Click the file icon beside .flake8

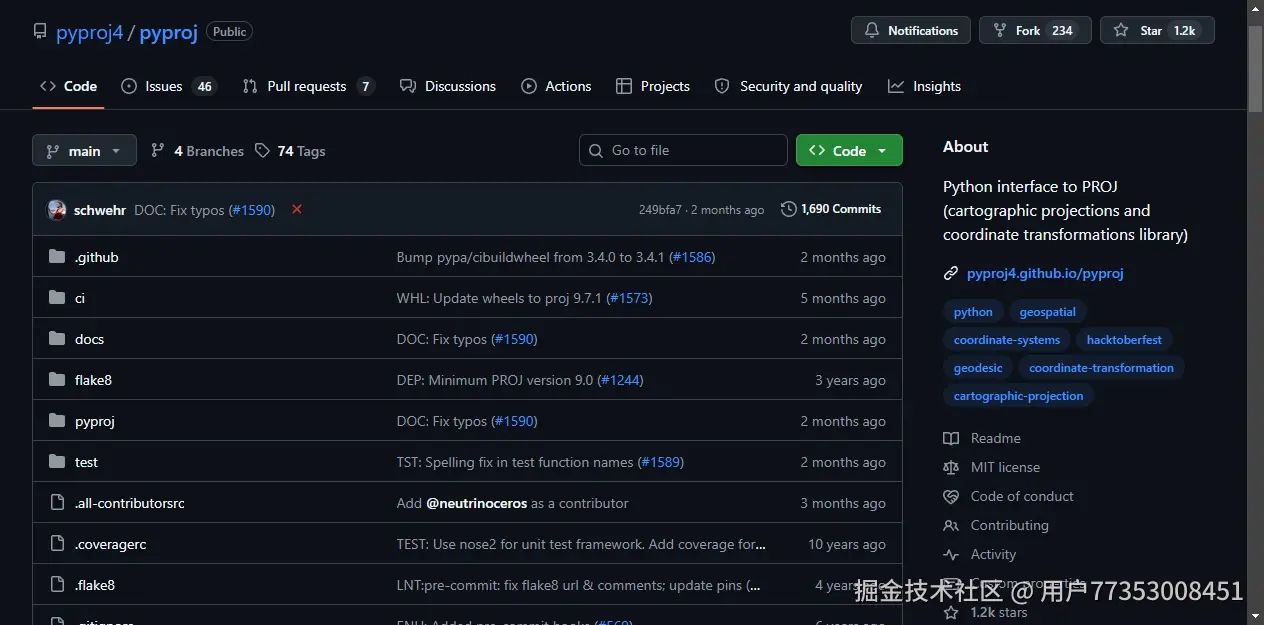point(57,585)
